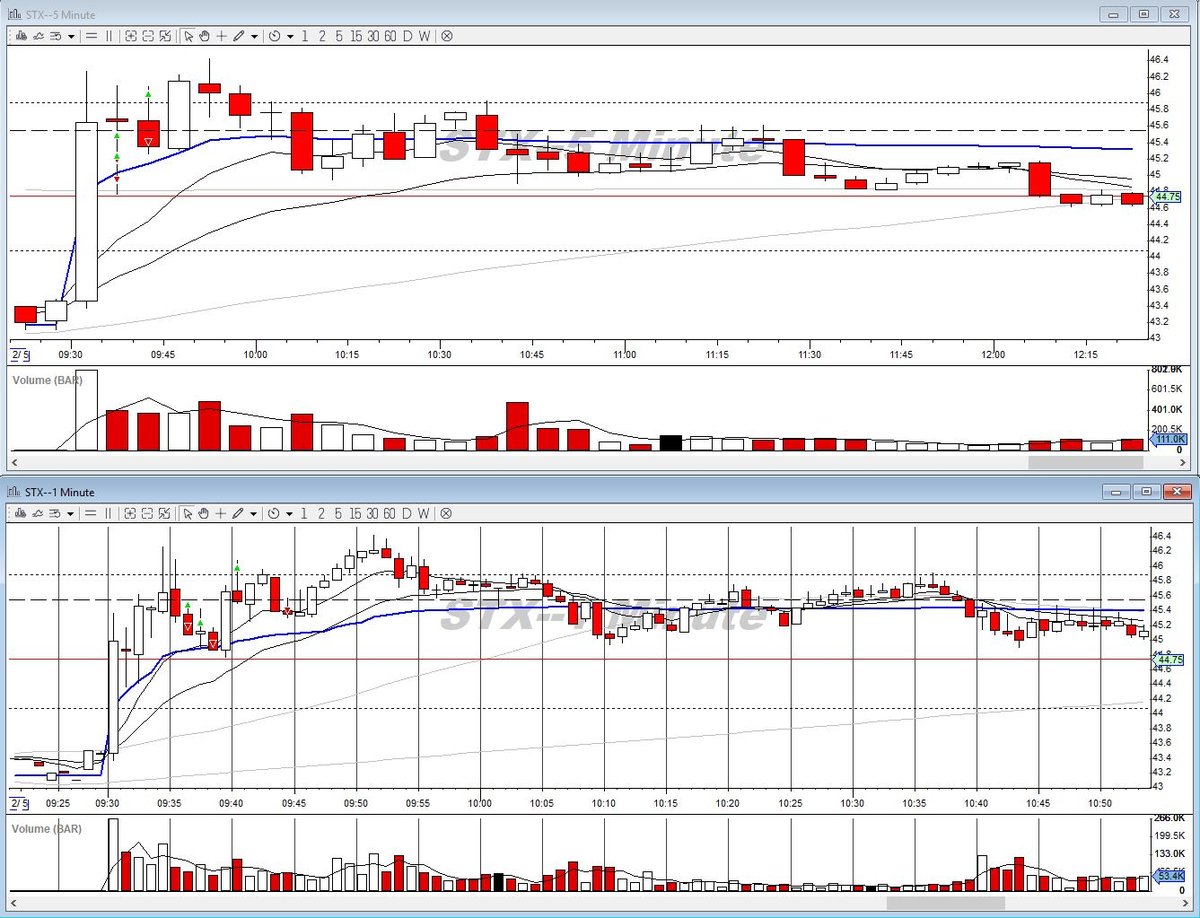This screenshot has height=918, width=1200.
Task: Open the dropdown arrow beside the pencil tool, top chart
Action: click(x=254, y=36)
